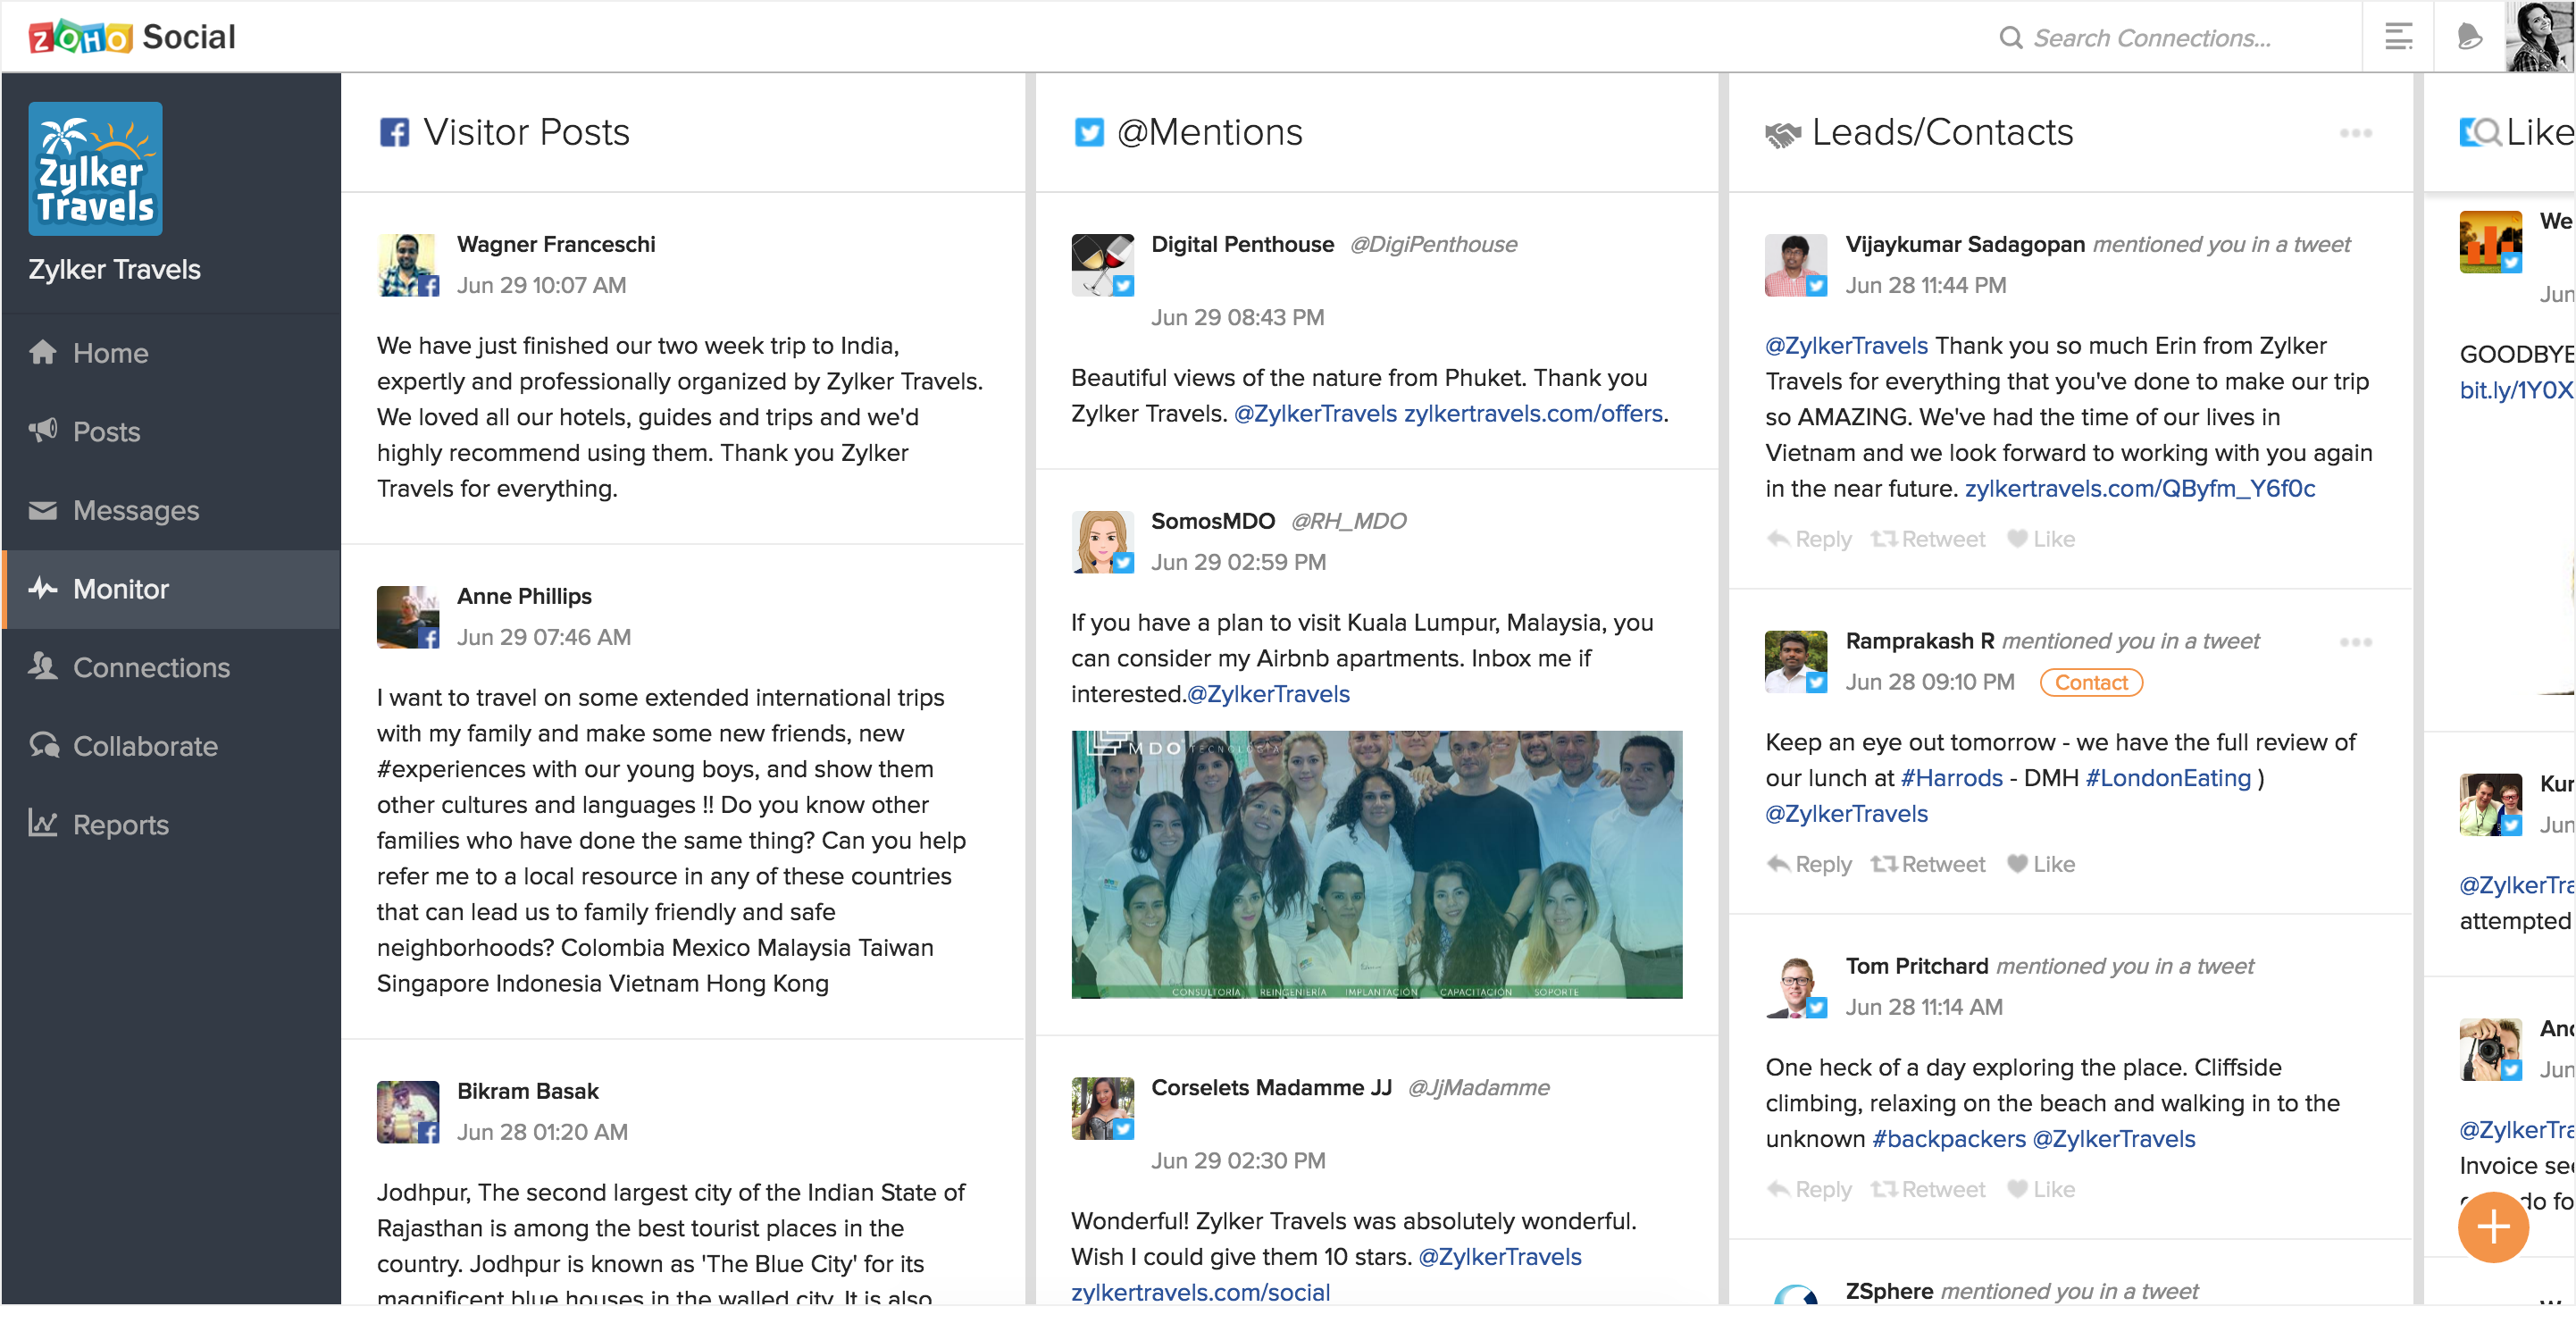2576x1340 pixels.
Task: Open Messages in sidebar
Action: (x=135, y=510)
